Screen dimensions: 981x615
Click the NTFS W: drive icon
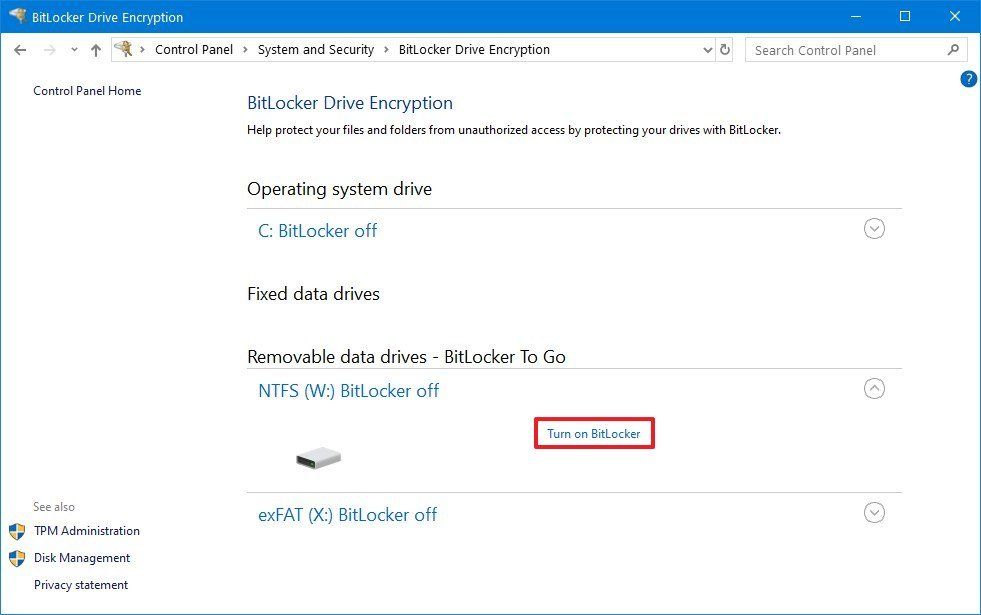(318, 458)
